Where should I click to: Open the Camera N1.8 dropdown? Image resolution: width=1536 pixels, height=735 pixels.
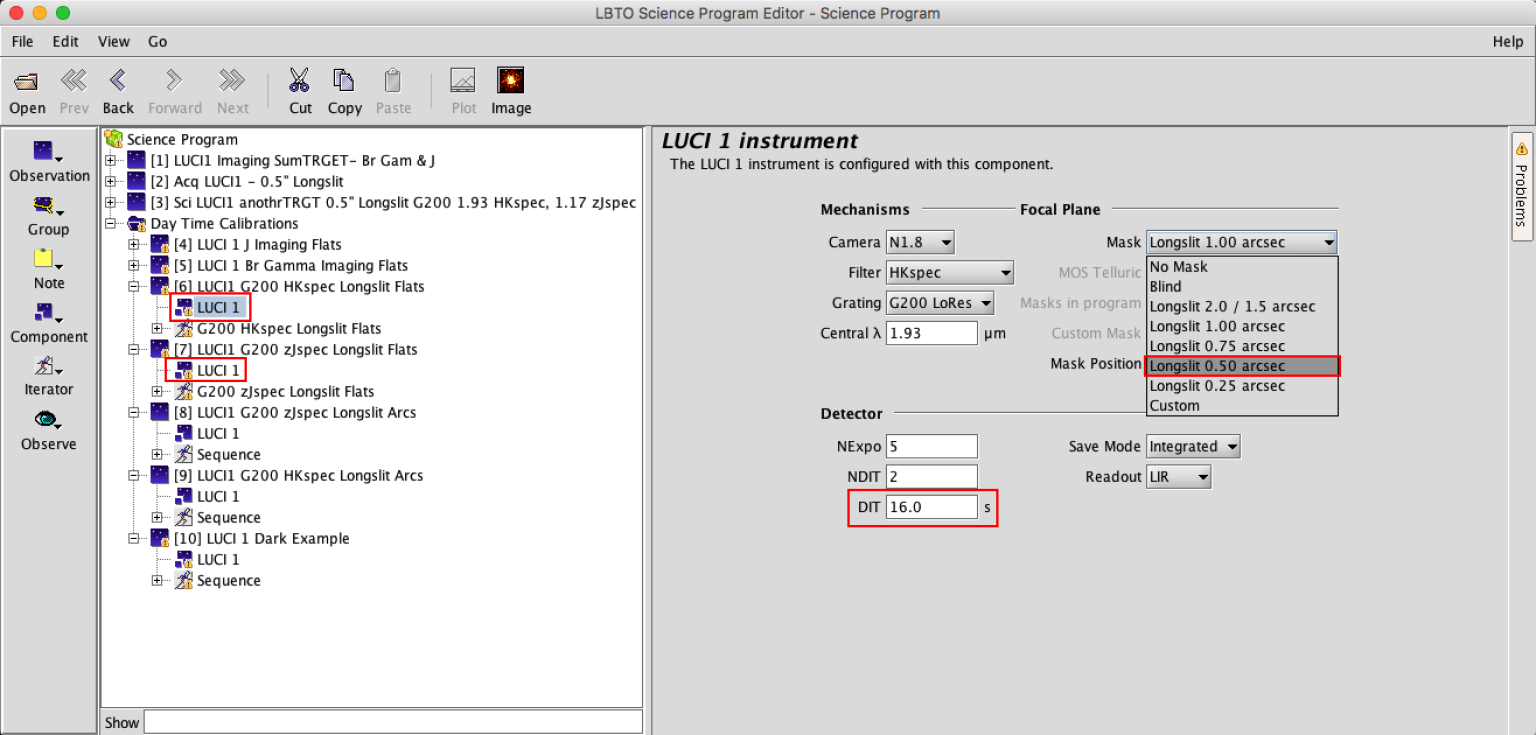click(920, 242)
